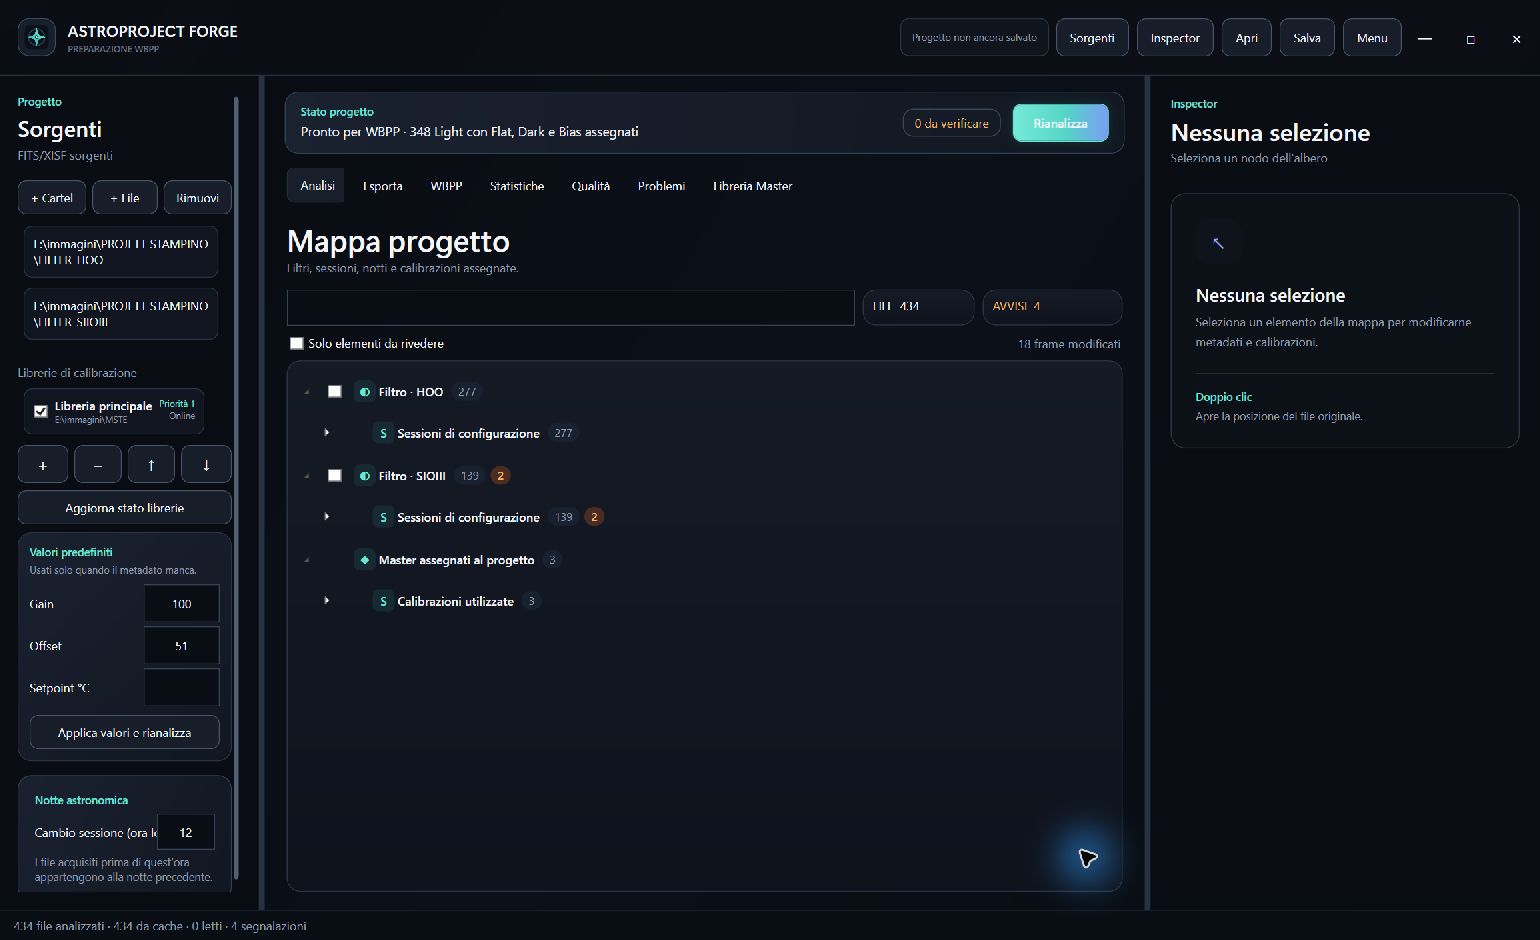This screenshot has height=940, width=1540.
Task: Open the Menu button
Action: click(x=1372, y=38)
